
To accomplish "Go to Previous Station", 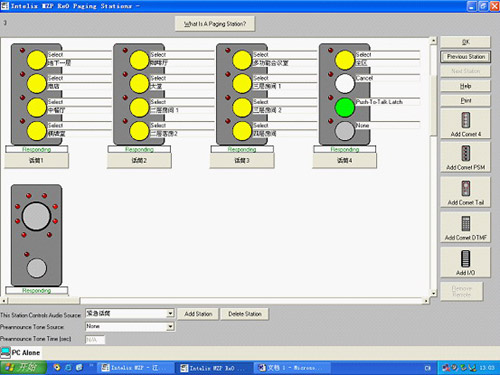I will [466, 57].
